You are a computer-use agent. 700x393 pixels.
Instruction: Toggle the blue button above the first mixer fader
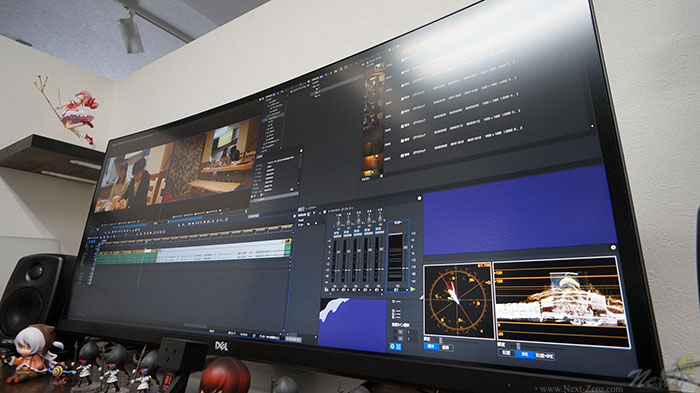click(337, 233)
